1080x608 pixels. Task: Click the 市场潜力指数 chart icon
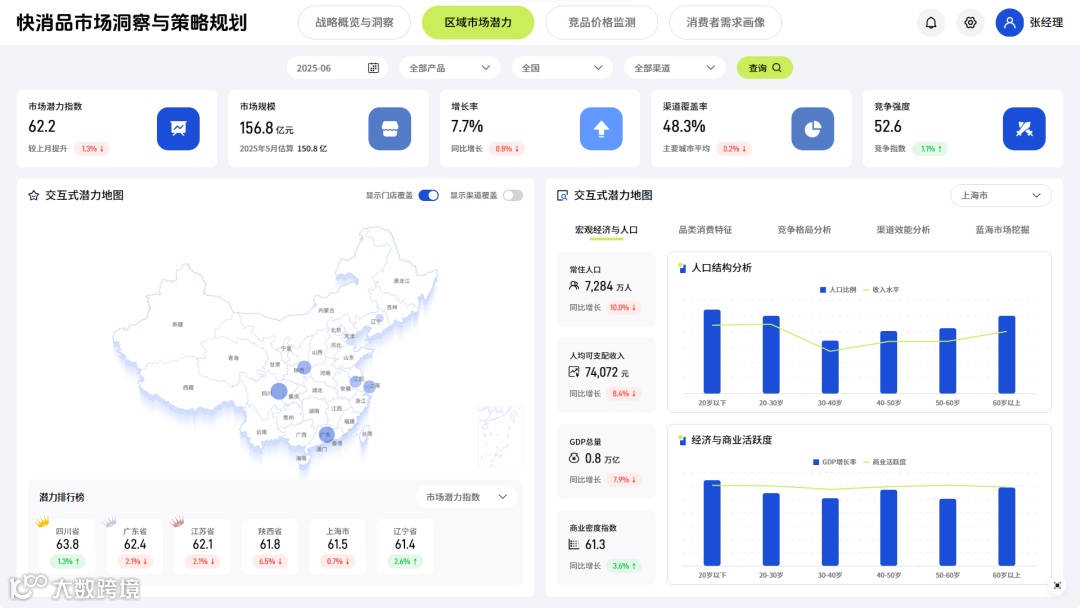coord(178,128)
